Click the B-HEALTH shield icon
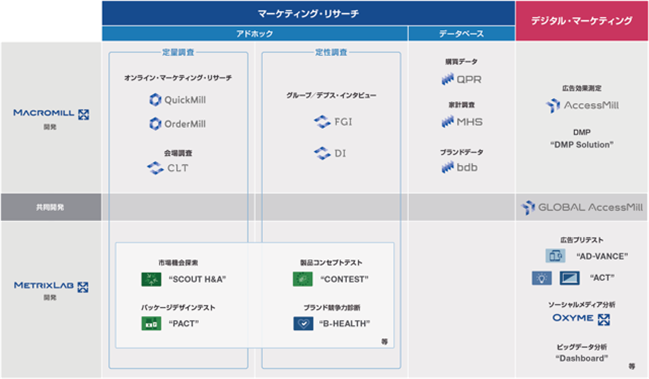The image size is (649, 379). point(303,324)
